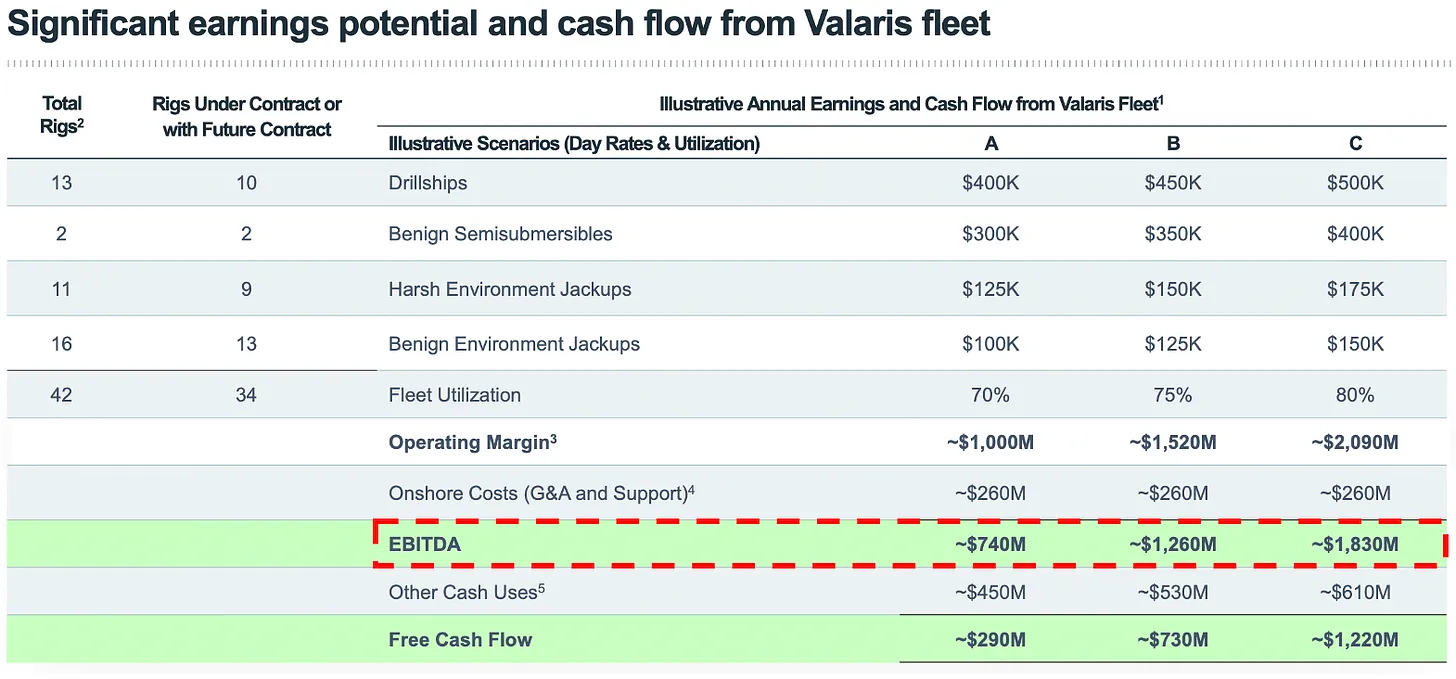1456x679 pixels.
Task: Click the Benign Semisubmersibles row label
Action: coord(500,234)
